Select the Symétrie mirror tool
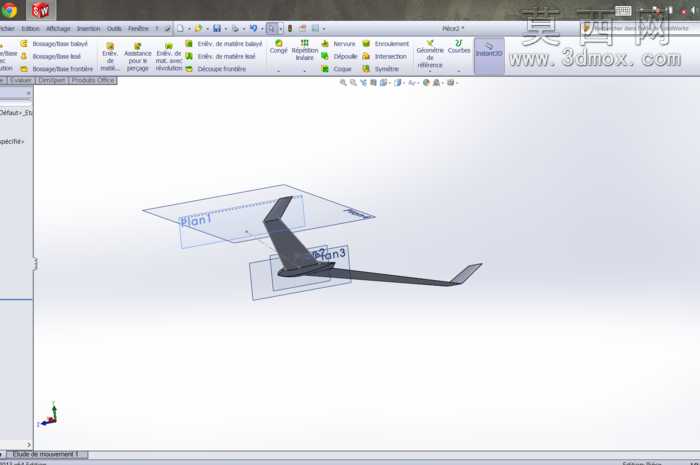Screen dimensions: 700x465 click(381, 69)
